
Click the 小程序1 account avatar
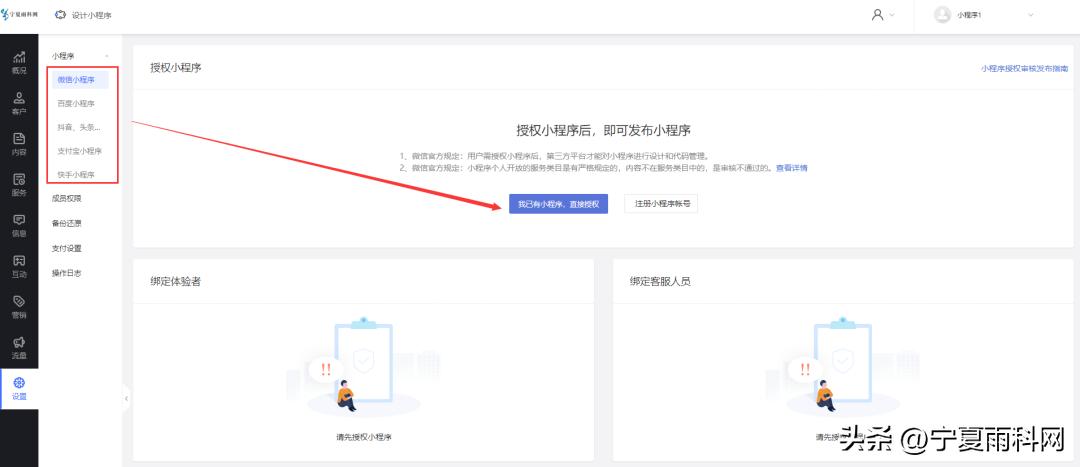[942, 14]
